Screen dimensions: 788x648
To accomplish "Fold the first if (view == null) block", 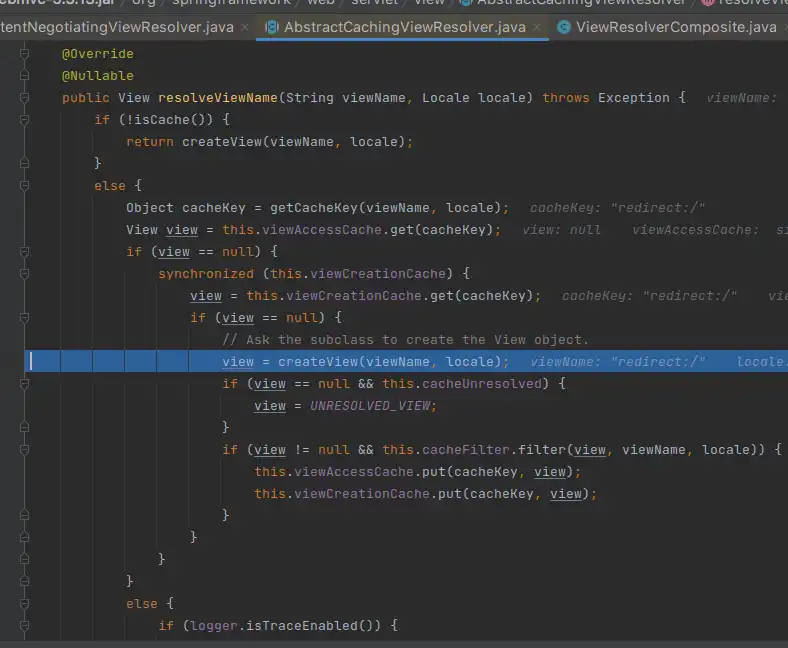I will click(24, 251).
